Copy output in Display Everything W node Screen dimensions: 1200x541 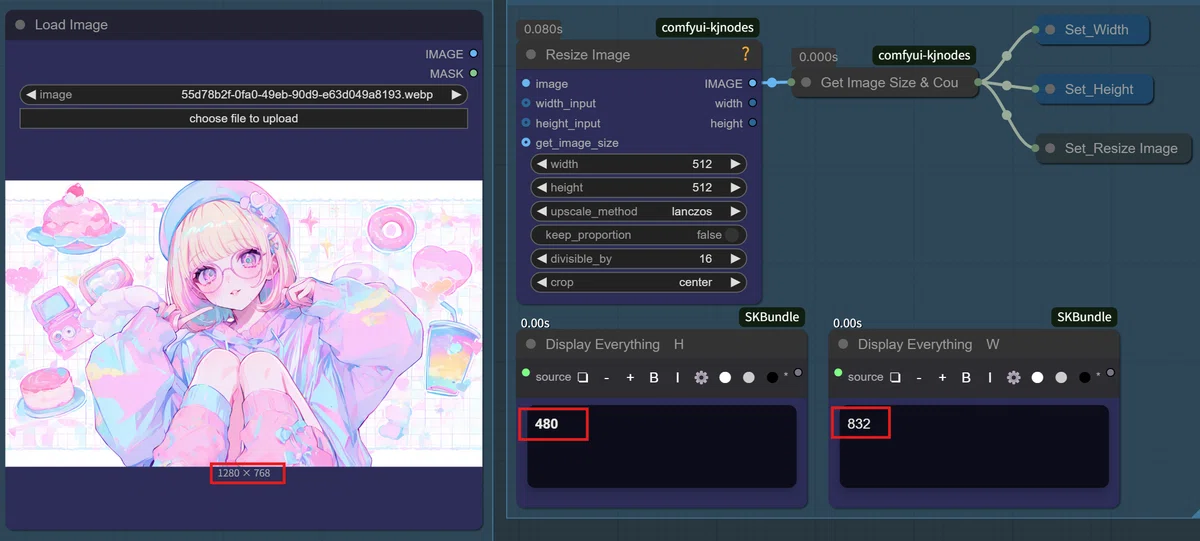pyautogui.click(x=895, y=377)
